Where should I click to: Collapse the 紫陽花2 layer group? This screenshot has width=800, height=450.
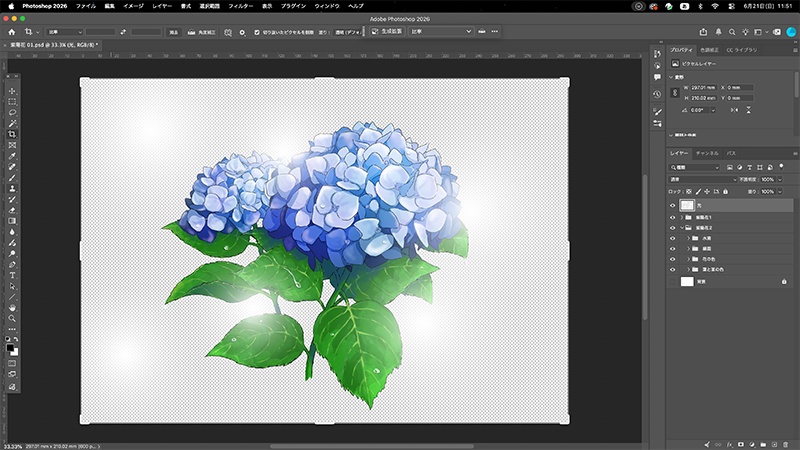[x=682, y=228]
